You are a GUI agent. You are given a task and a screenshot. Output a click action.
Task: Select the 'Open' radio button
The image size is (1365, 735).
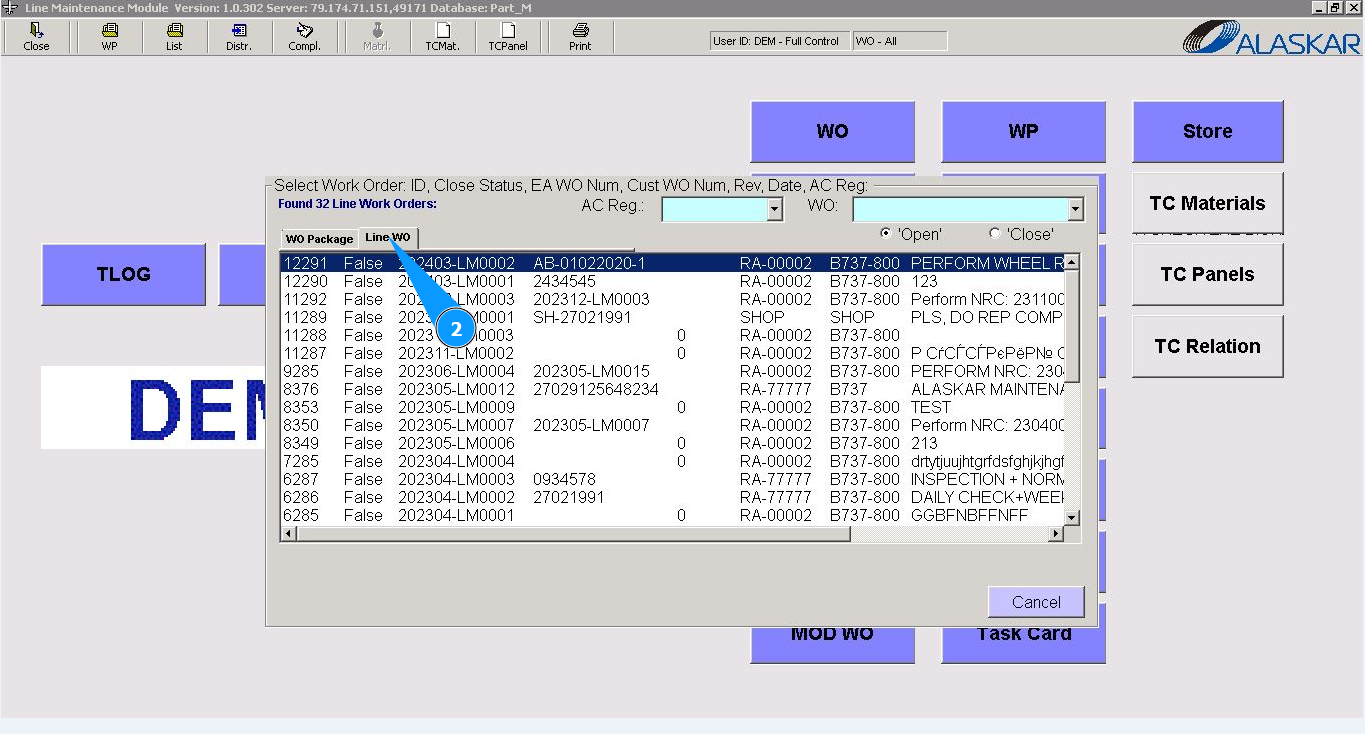coord(886,233)
